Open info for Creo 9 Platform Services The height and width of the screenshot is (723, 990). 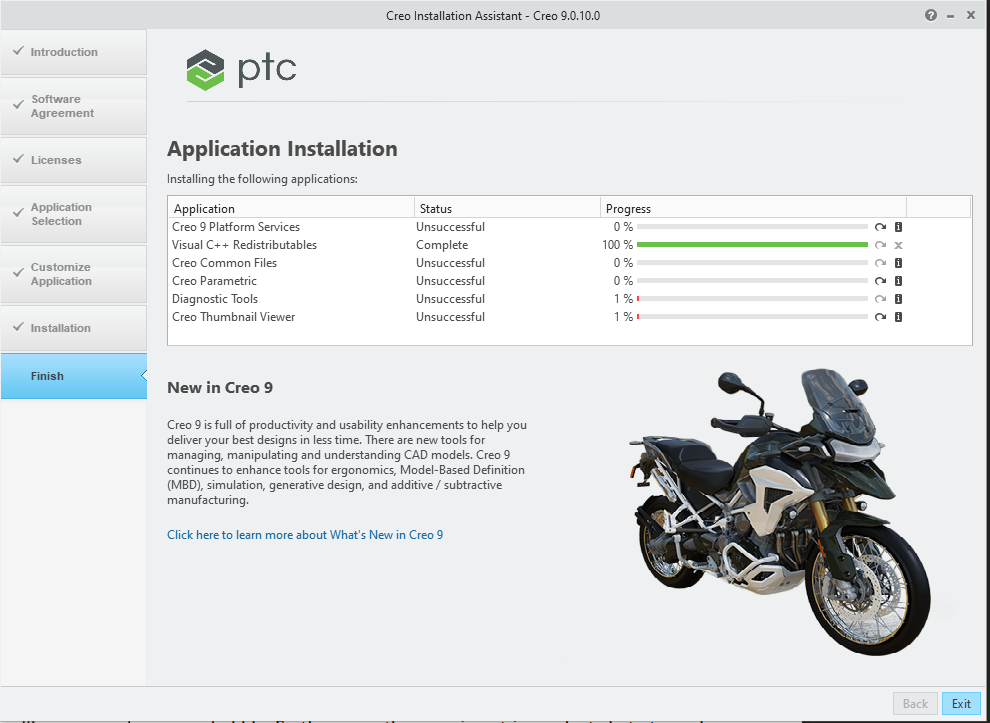898,227
